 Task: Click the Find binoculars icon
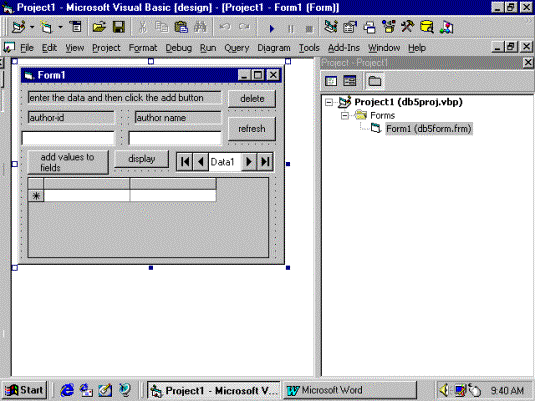point(200,27)
